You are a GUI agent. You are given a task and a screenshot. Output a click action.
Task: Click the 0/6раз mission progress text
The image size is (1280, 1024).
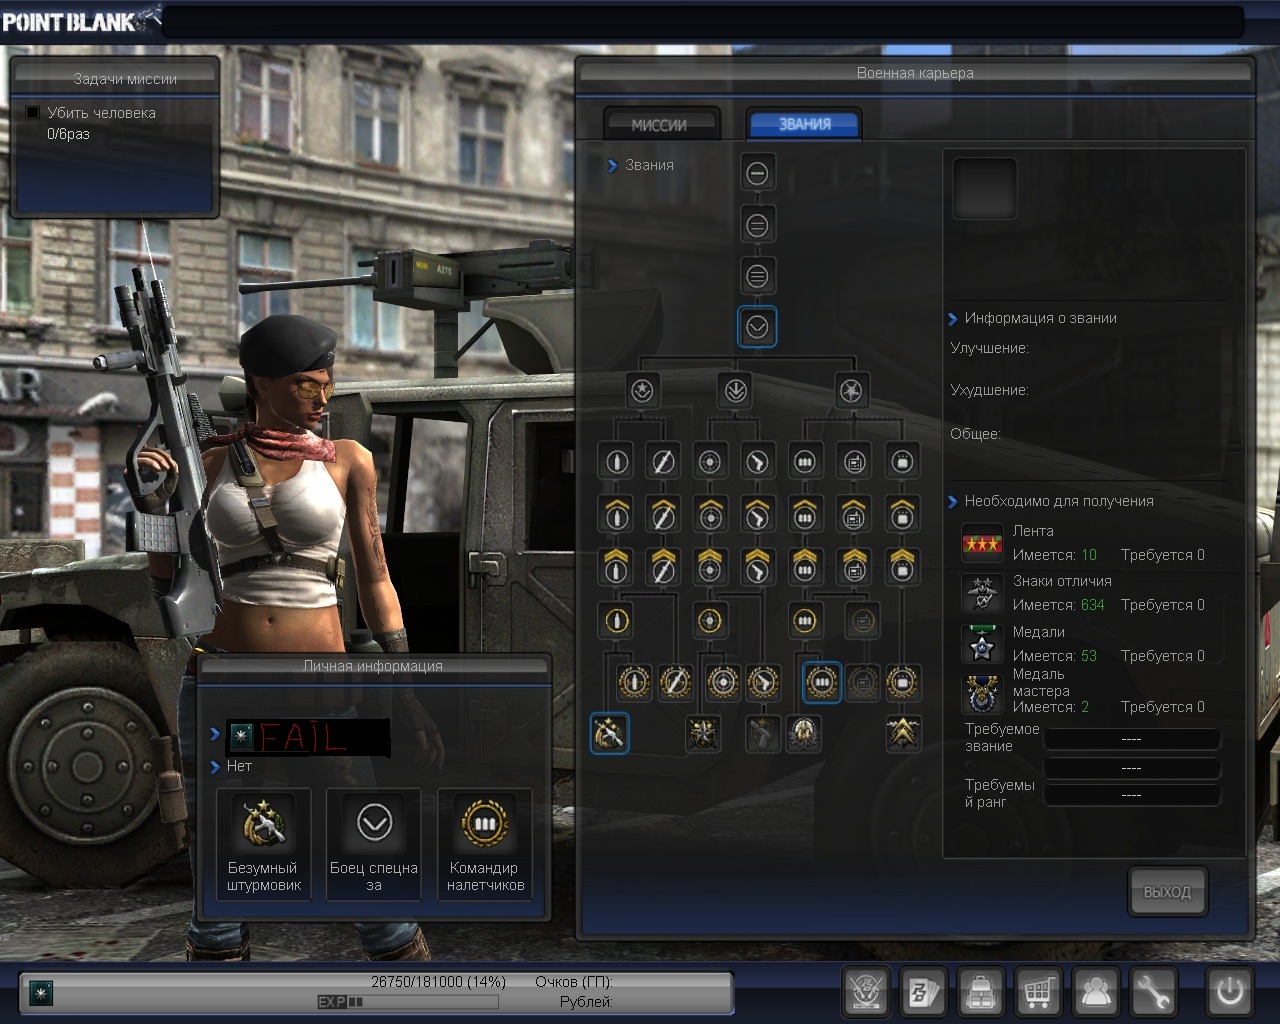(x=68, y=134)
